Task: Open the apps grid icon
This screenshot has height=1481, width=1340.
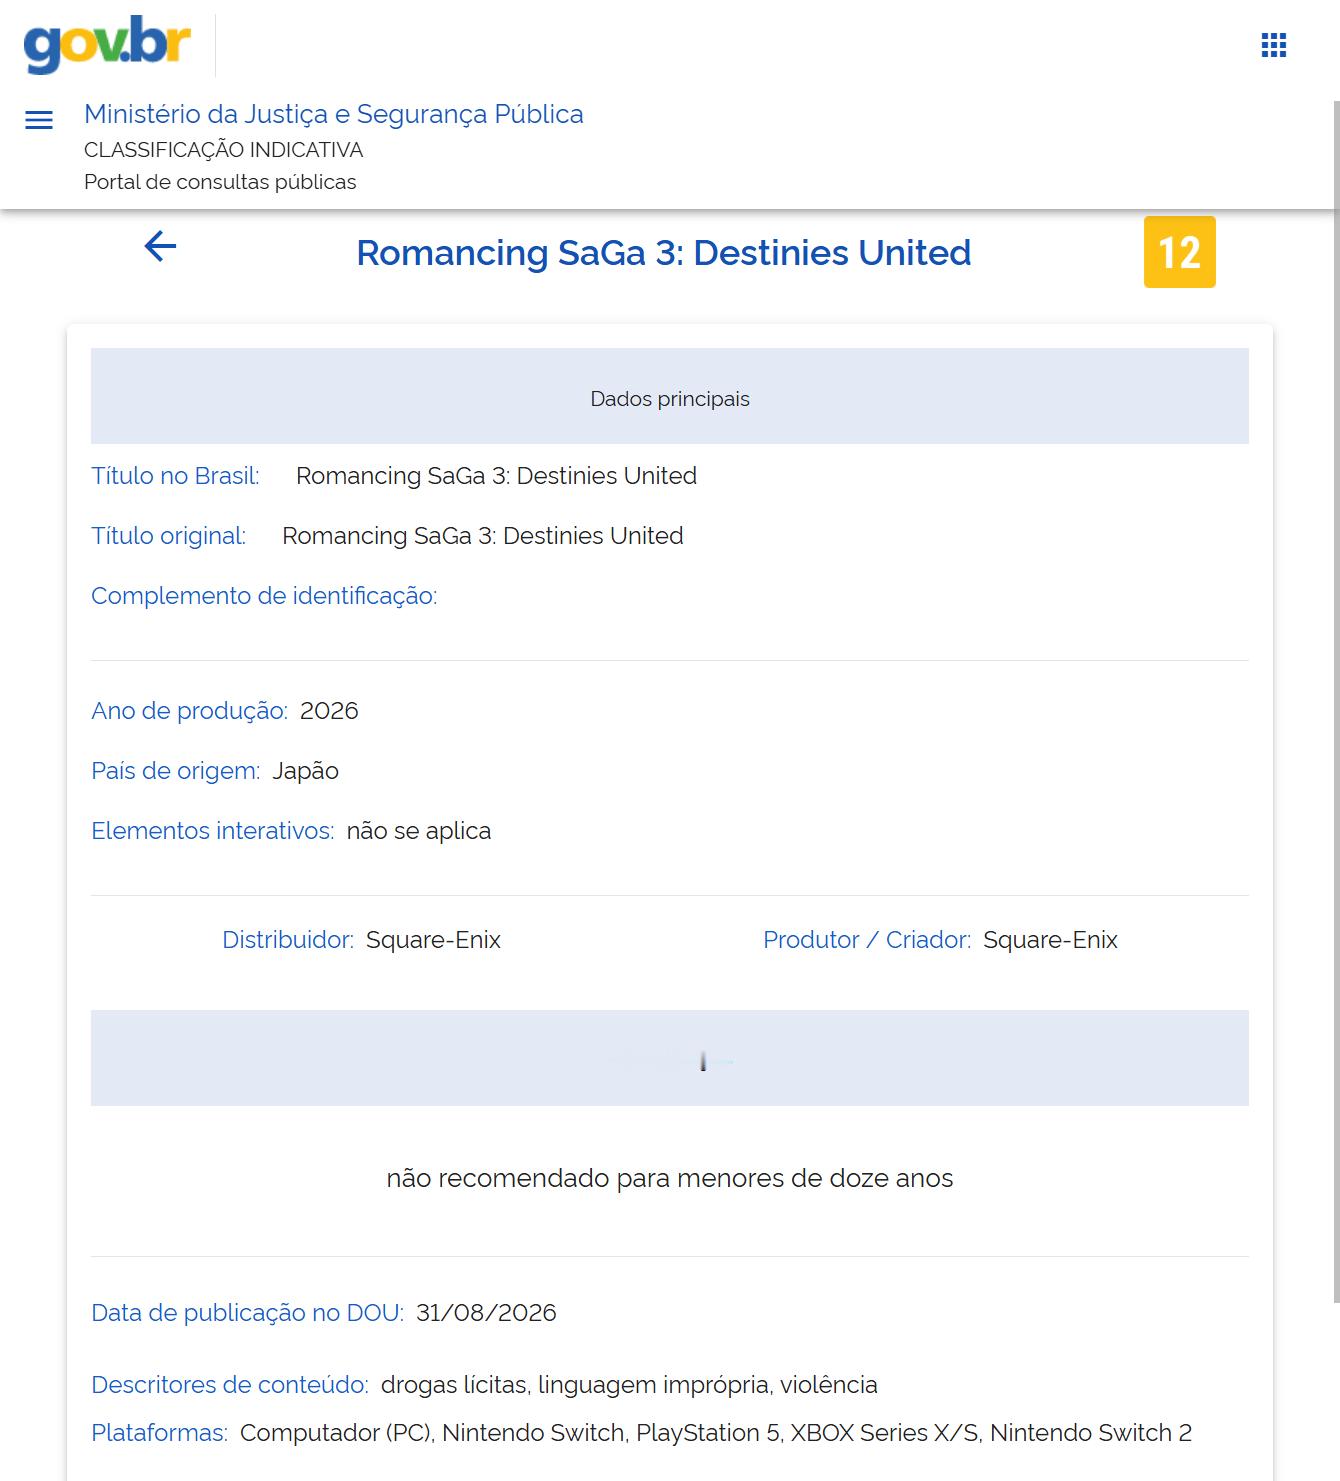Action: coord(1274,45)
